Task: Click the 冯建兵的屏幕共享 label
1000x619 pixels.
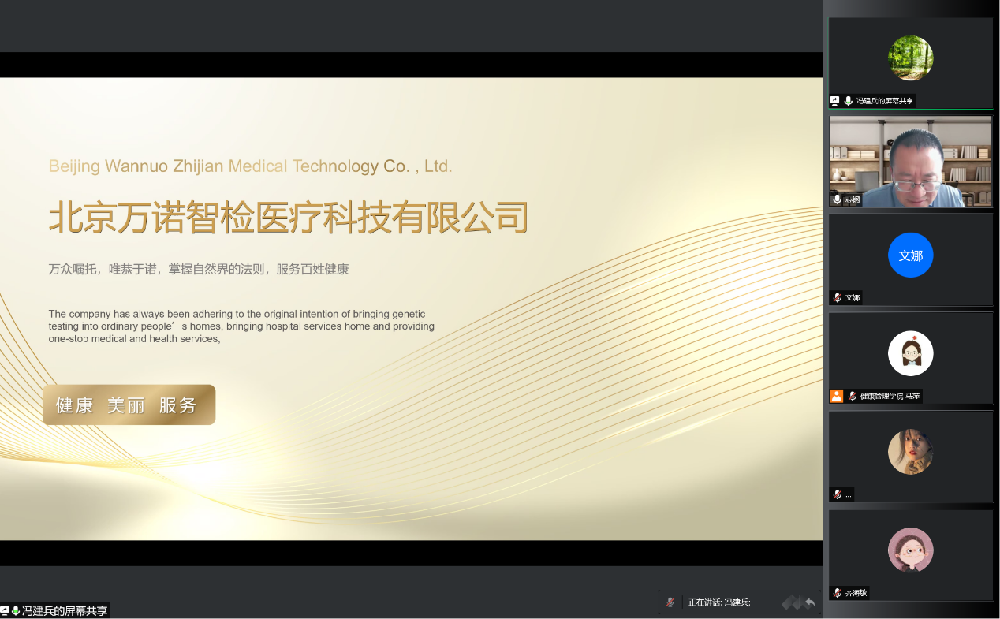Action: tap(64, 611)
